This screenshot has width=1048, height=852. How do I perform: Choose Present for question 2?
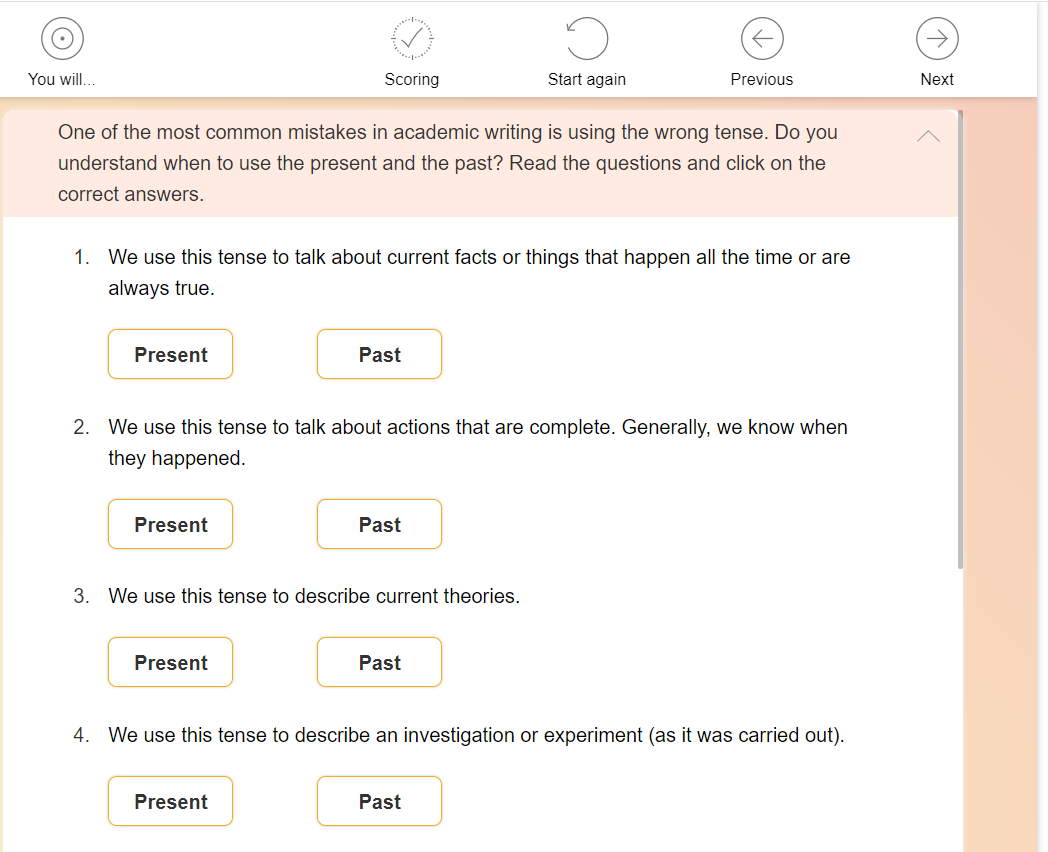click(170, 525)
